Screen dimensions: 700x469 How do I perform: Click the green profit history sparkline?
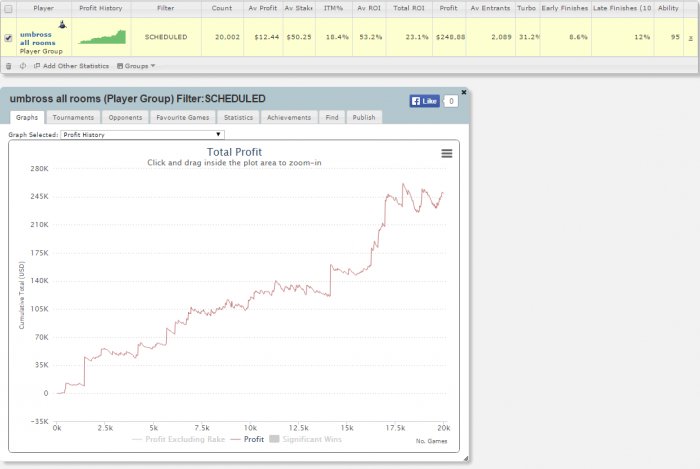(102, 37)
